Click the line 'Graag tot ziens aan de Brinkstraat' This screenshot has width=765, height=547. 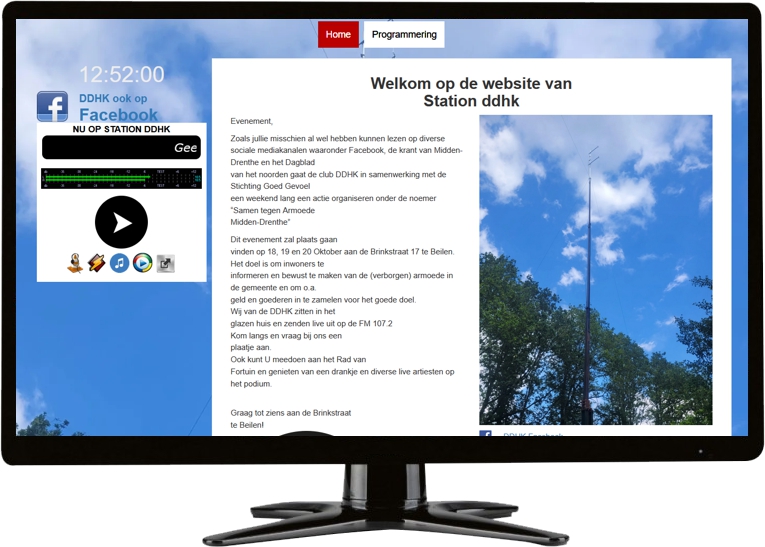click(x=291, y=413)
